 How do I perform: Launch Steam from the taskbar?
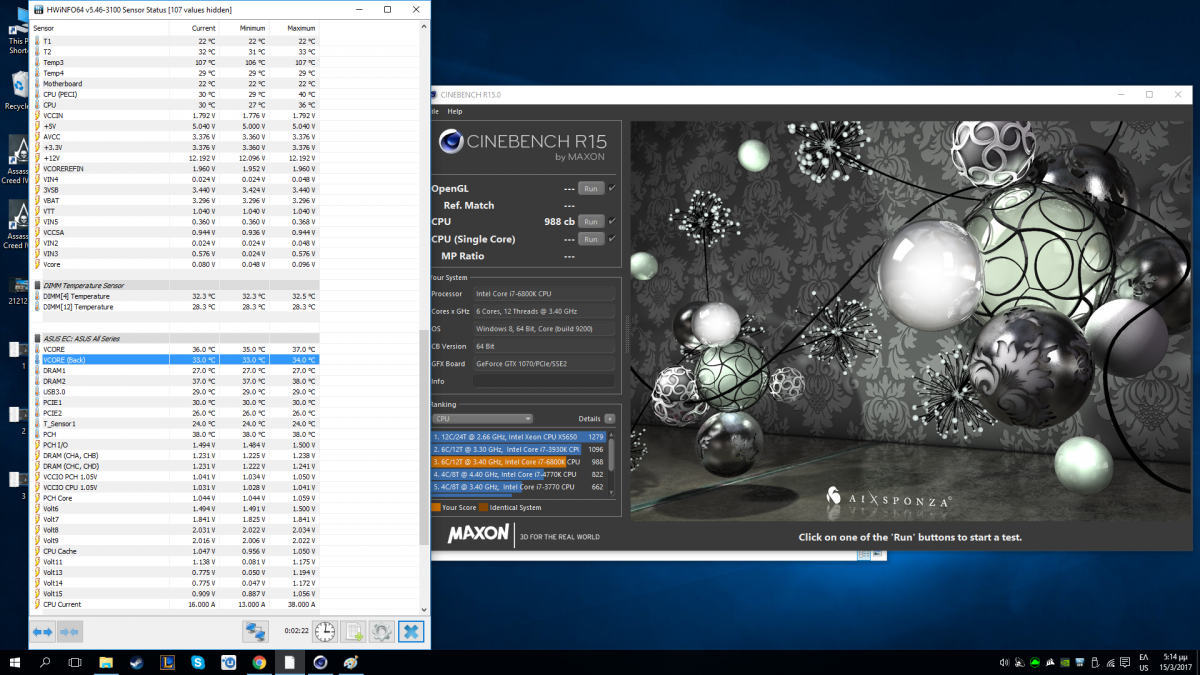pyautogui.click(x=137, y=662)
